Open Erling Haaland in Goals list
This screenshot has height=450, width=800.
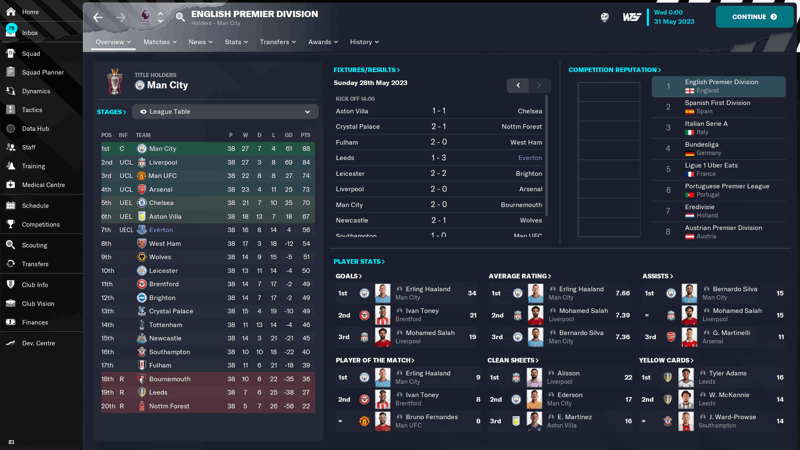[428, 289]
